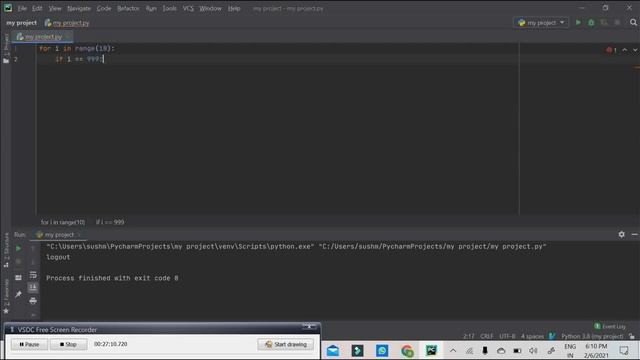Start debugging with the bug icon
Screen dimensions: 640x360
click(x=591, y=23)
